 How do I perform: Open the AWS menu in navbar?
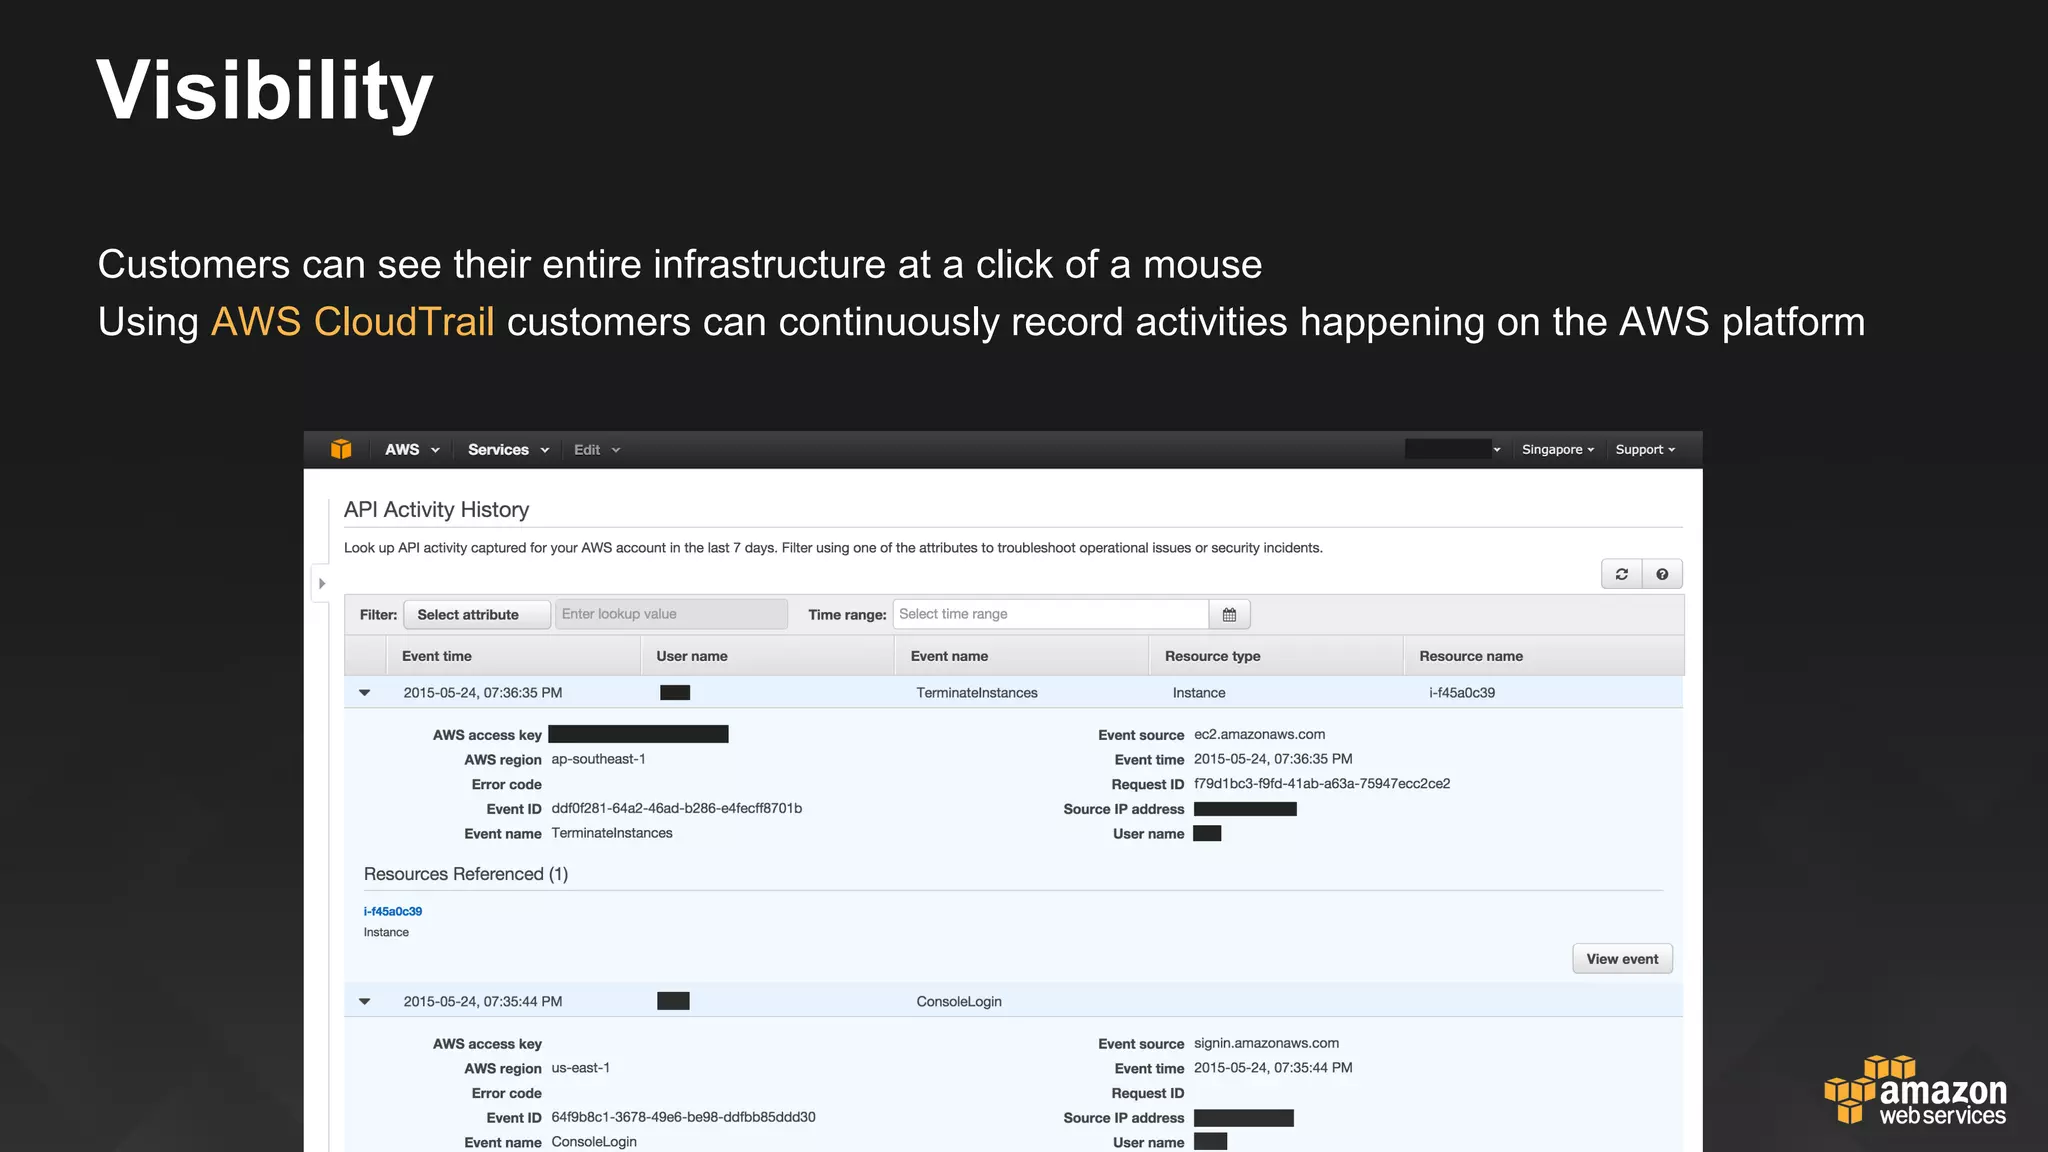(412, 450)
